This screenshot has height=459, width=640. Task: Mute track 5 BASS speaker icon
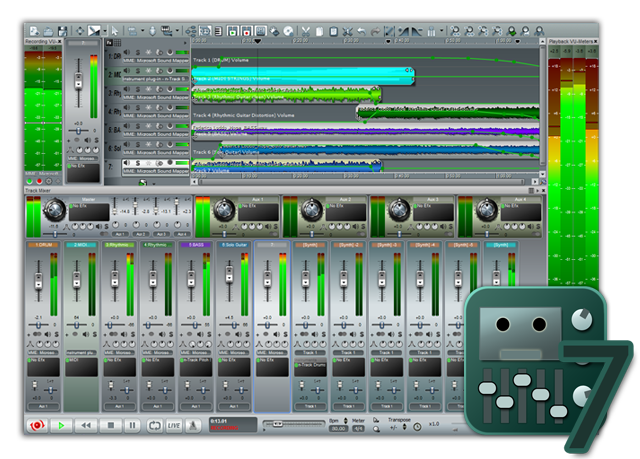(127, 126)
